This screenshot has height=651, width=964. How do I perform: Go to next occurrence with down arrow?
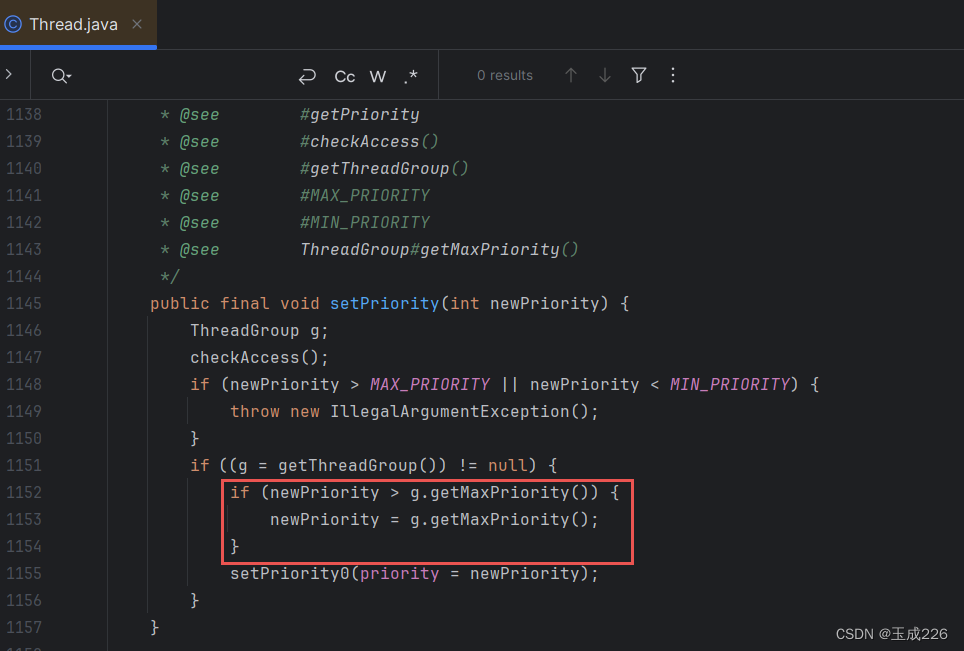[605, 76]
